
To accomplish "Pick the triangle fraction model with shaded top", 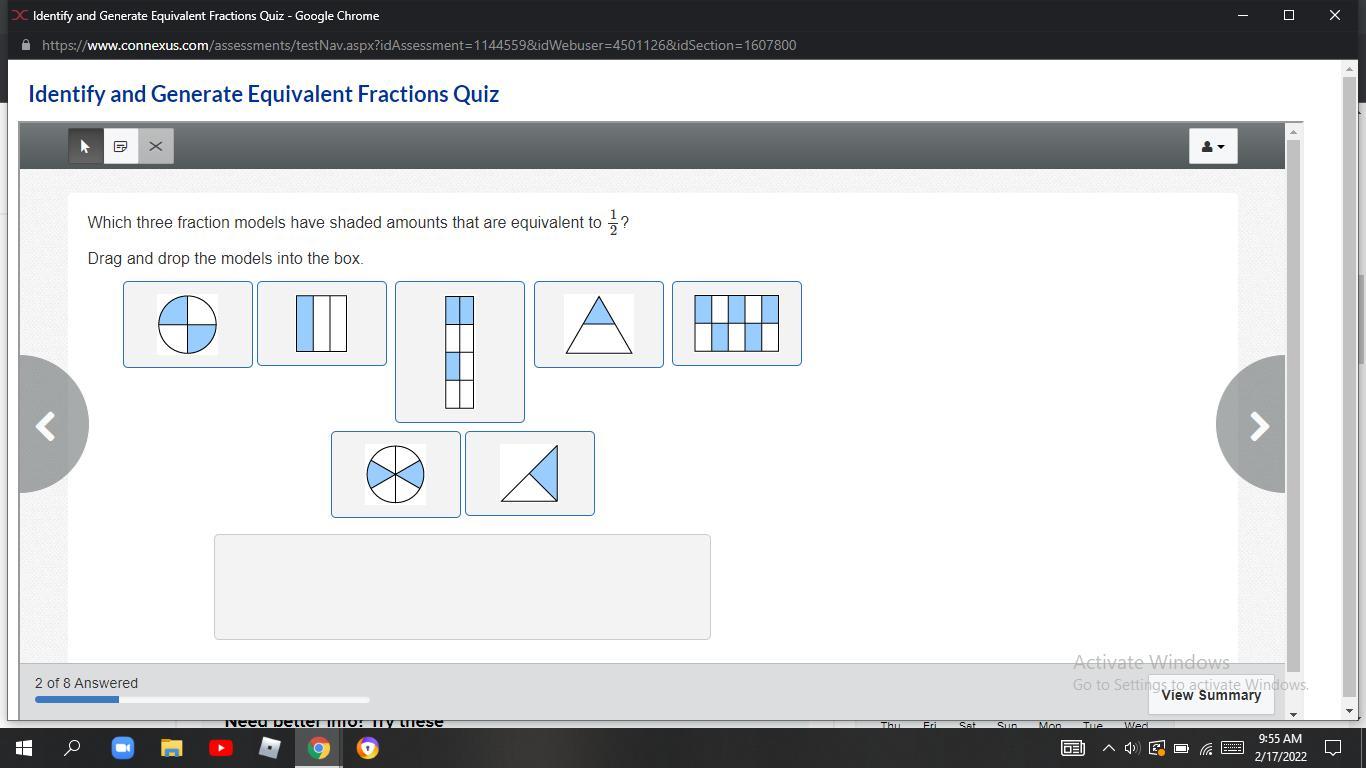I will pyautogui.click(x=599, y=325).
